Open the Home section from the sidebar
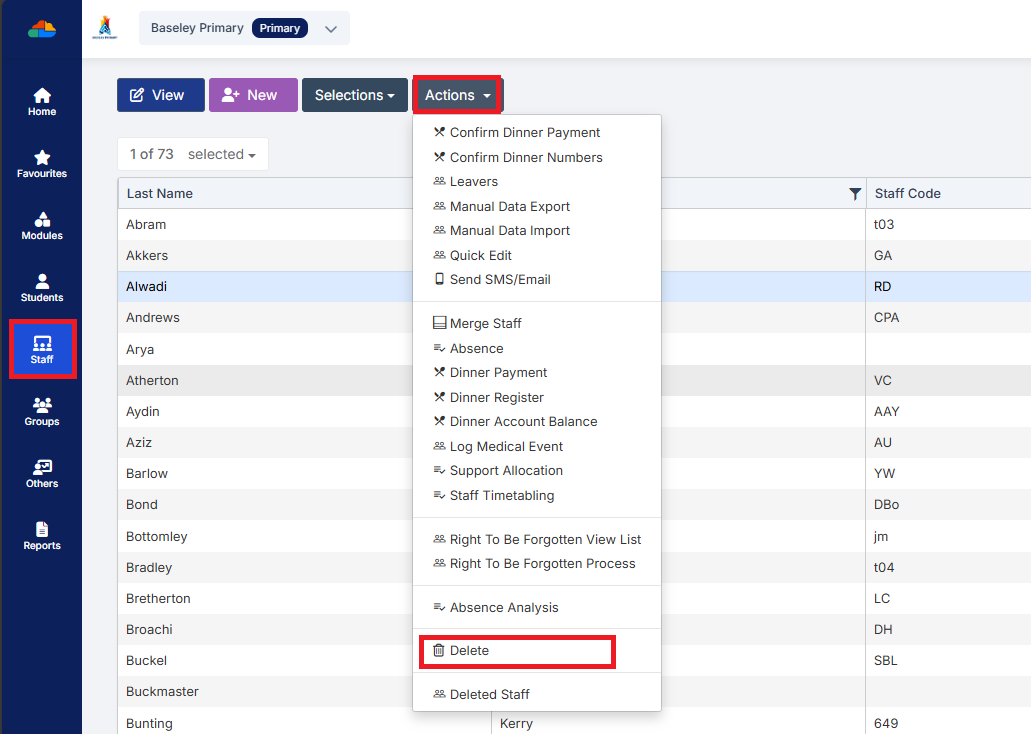1031x734 pixels. coord(41,100)
